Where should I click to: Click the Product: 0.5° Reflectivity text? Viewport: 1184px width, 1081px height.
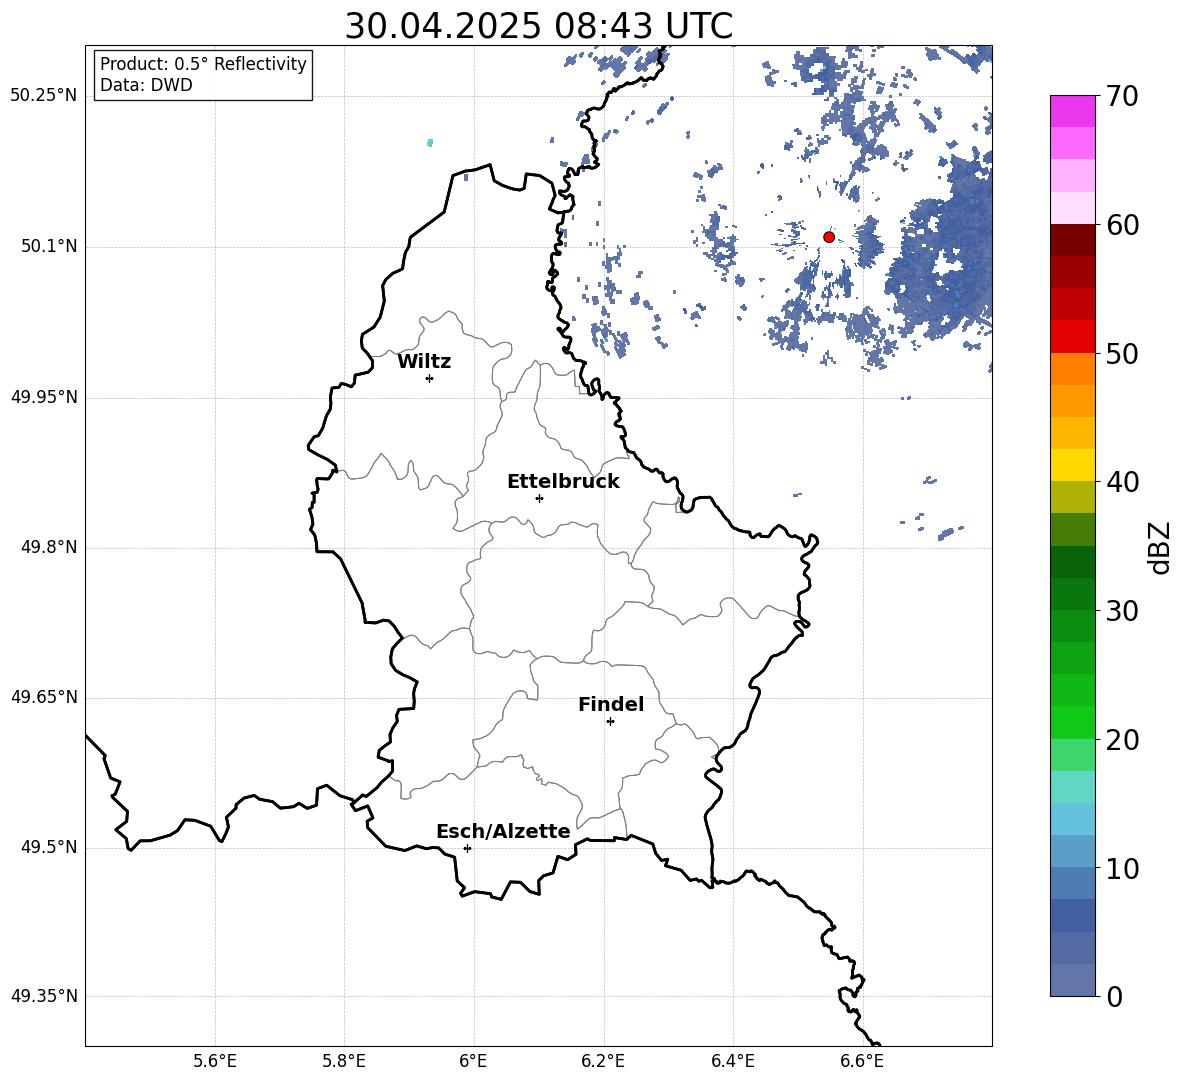pyautogui.click(x=203, y=64)
